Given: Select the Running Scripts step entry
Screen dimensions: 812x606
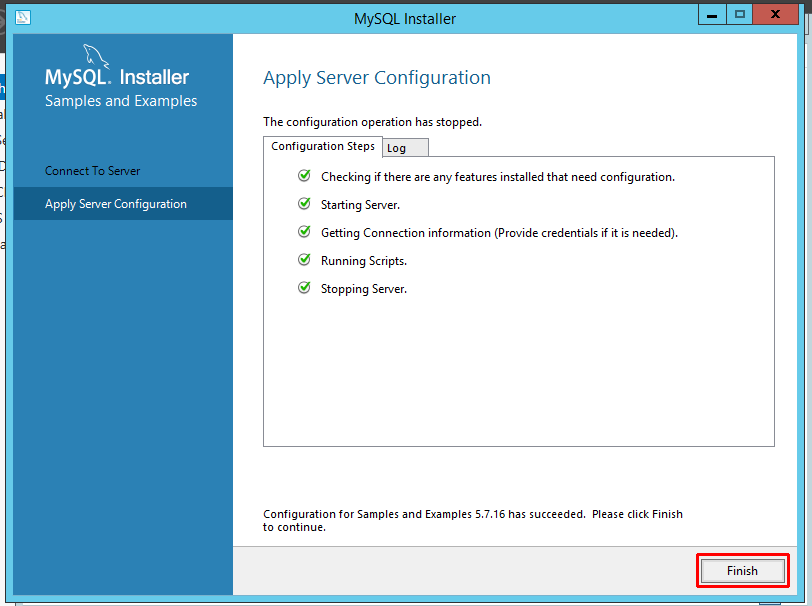Looking at the screenshot, I should tap(363, 260).
